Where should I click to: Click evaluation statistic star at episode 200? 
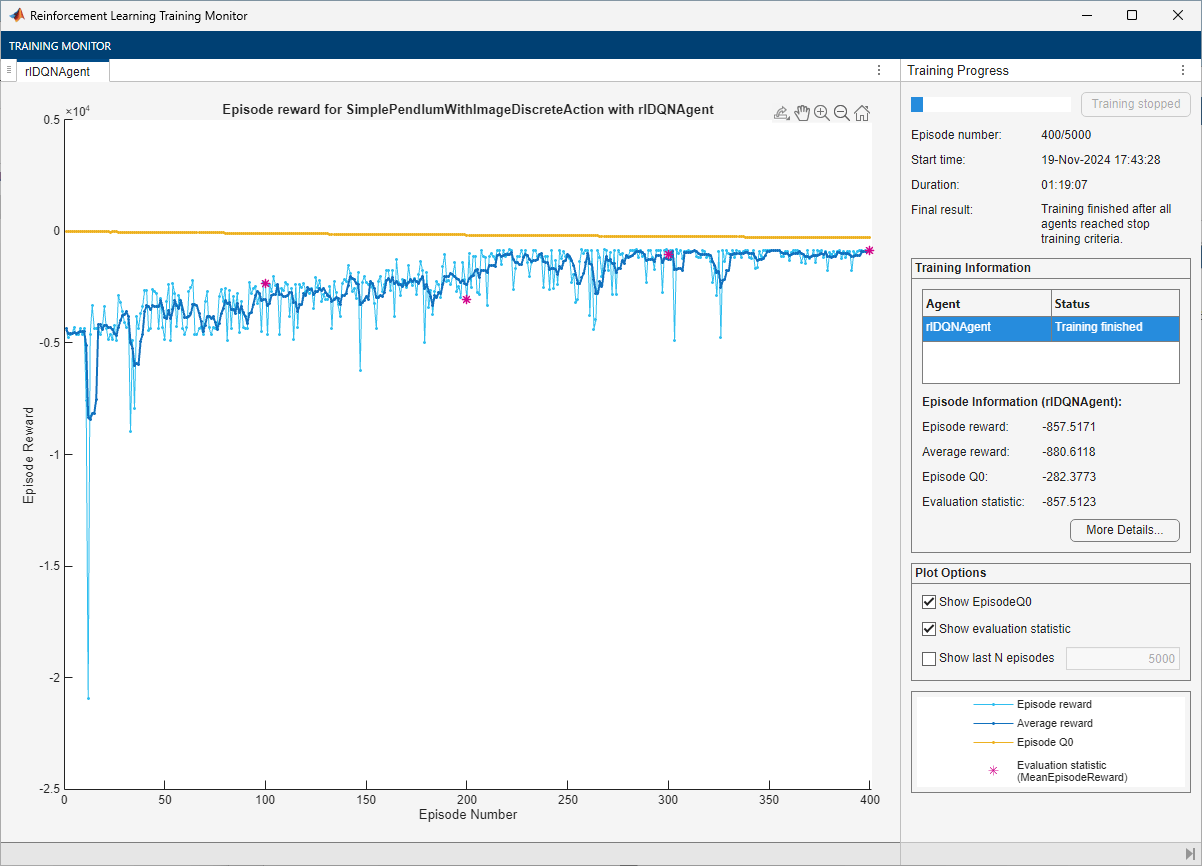pos(466,299)
